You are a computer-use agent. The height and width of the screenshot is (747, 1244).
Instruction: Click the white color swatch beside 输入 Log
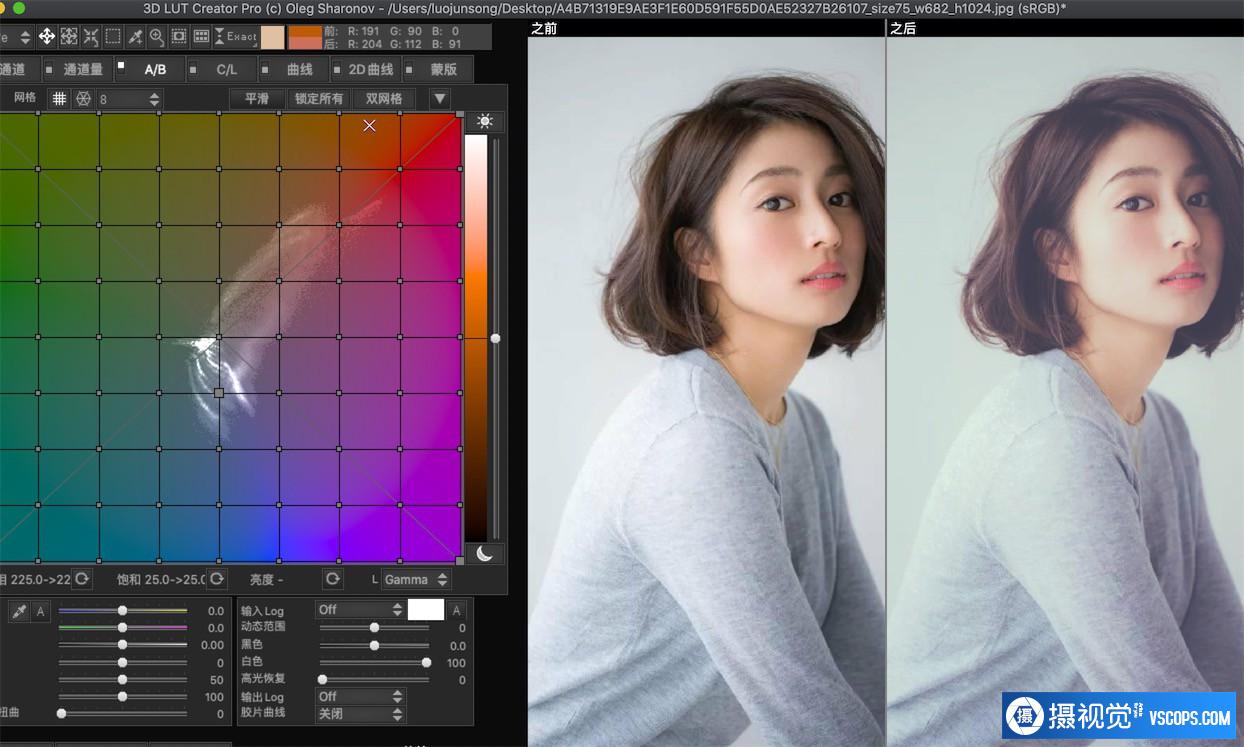tap(426, 609)
